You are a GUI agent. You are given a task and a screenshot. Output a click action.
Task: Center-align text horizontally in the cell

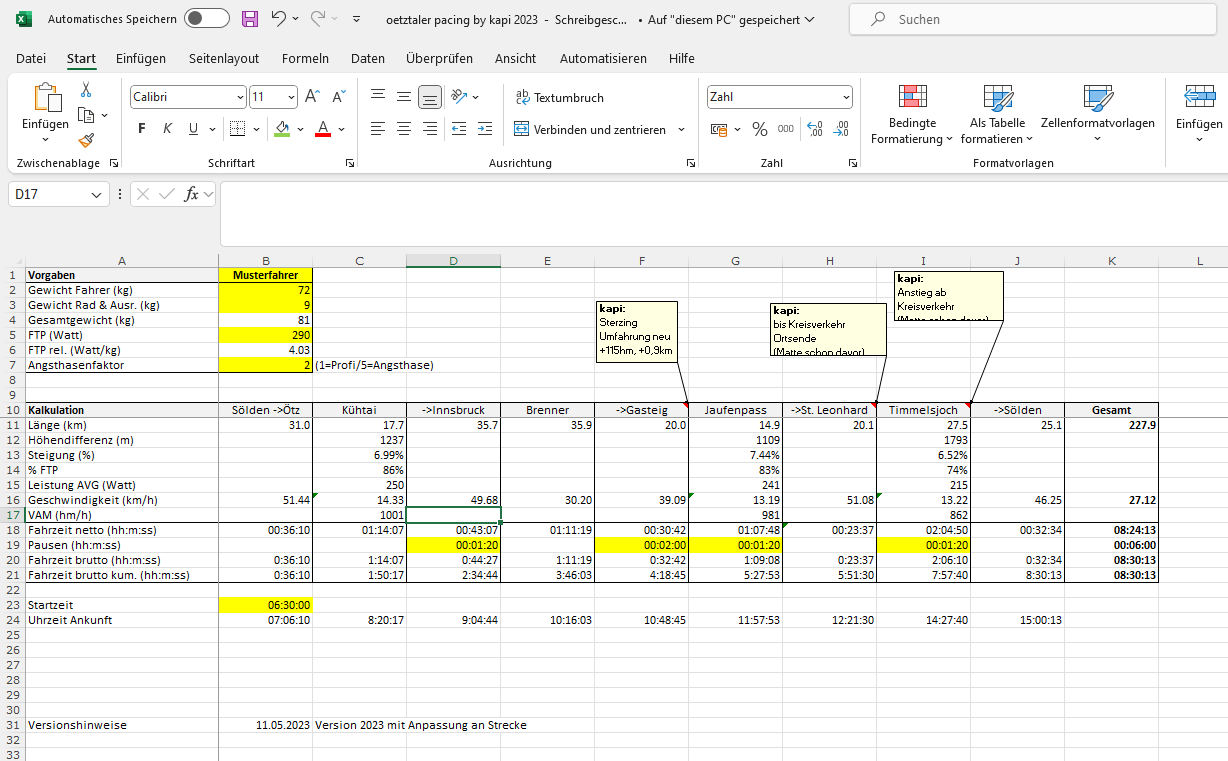[x=404, y=129]
